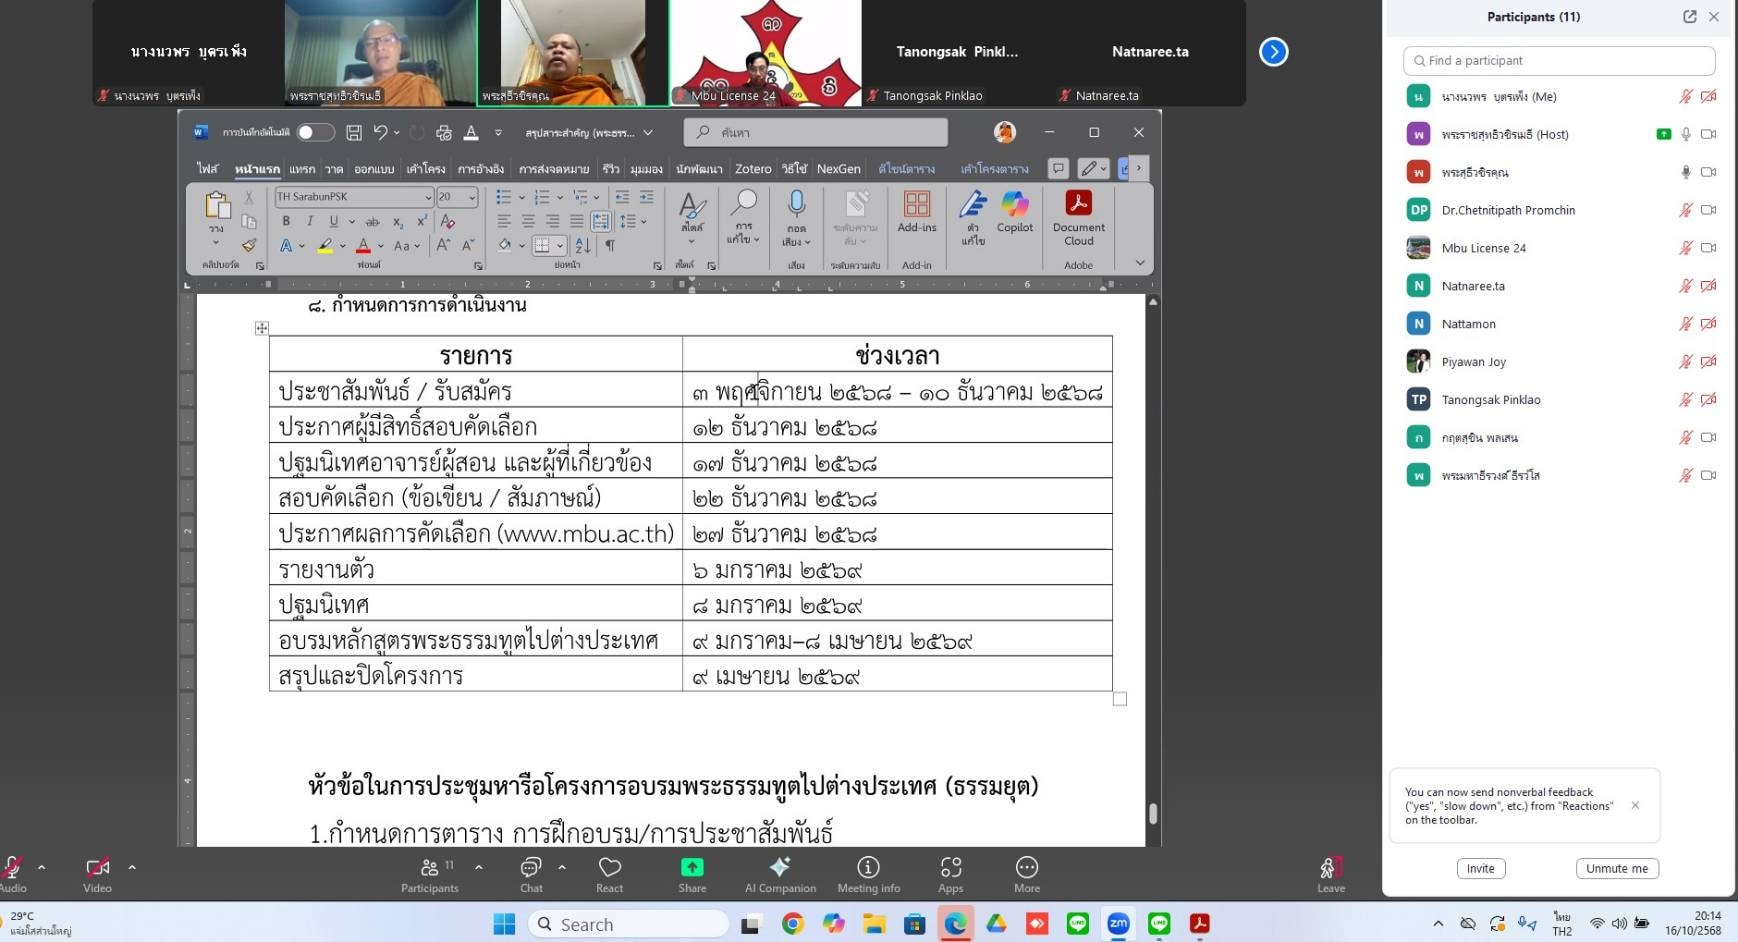
Task: Turn on camera with Video button
Action: coord(97,873)
